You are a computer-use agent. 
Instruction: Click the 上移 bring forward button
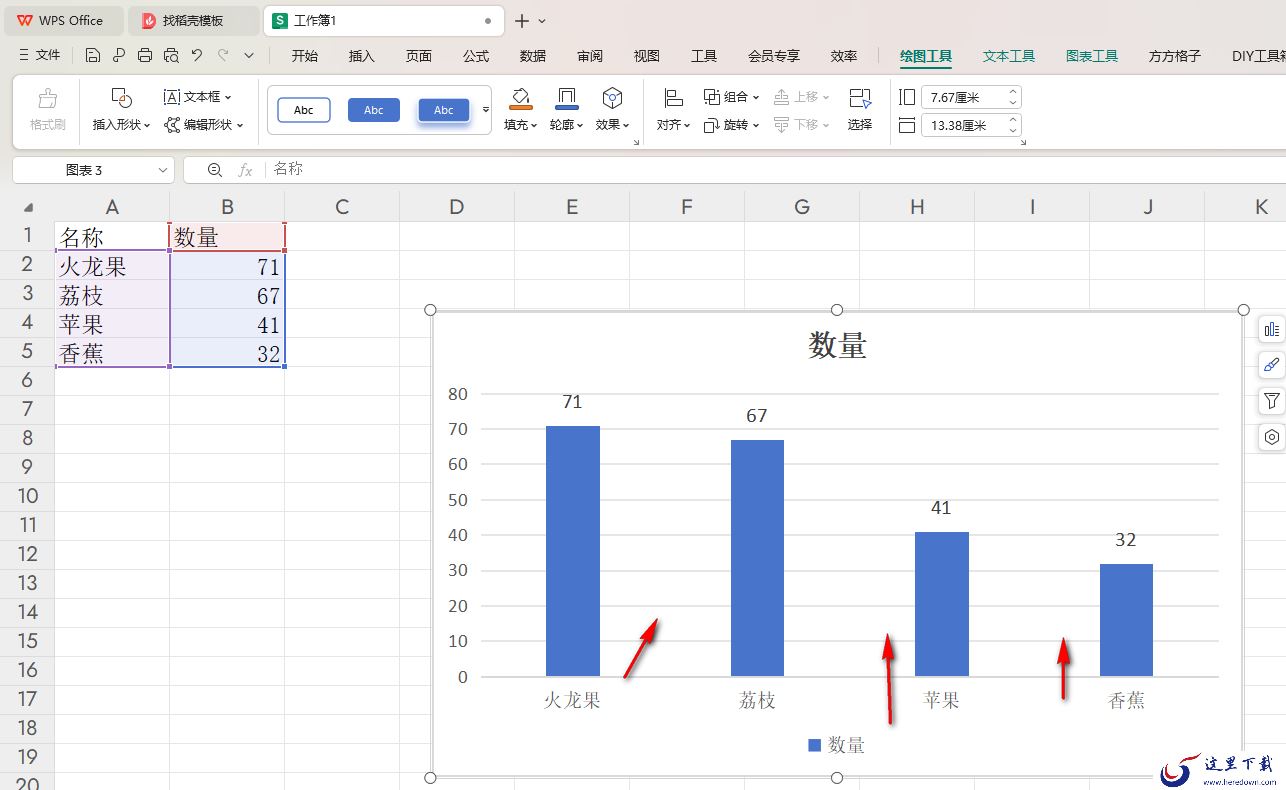[x=802, y=97]
